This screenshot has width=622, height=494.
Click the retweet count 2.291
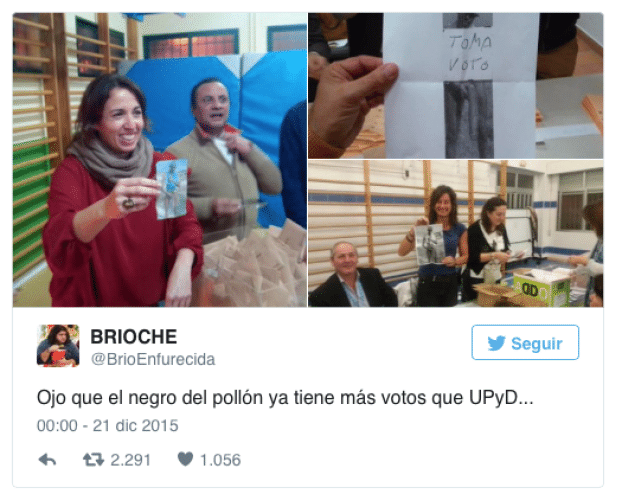[131, 460]
